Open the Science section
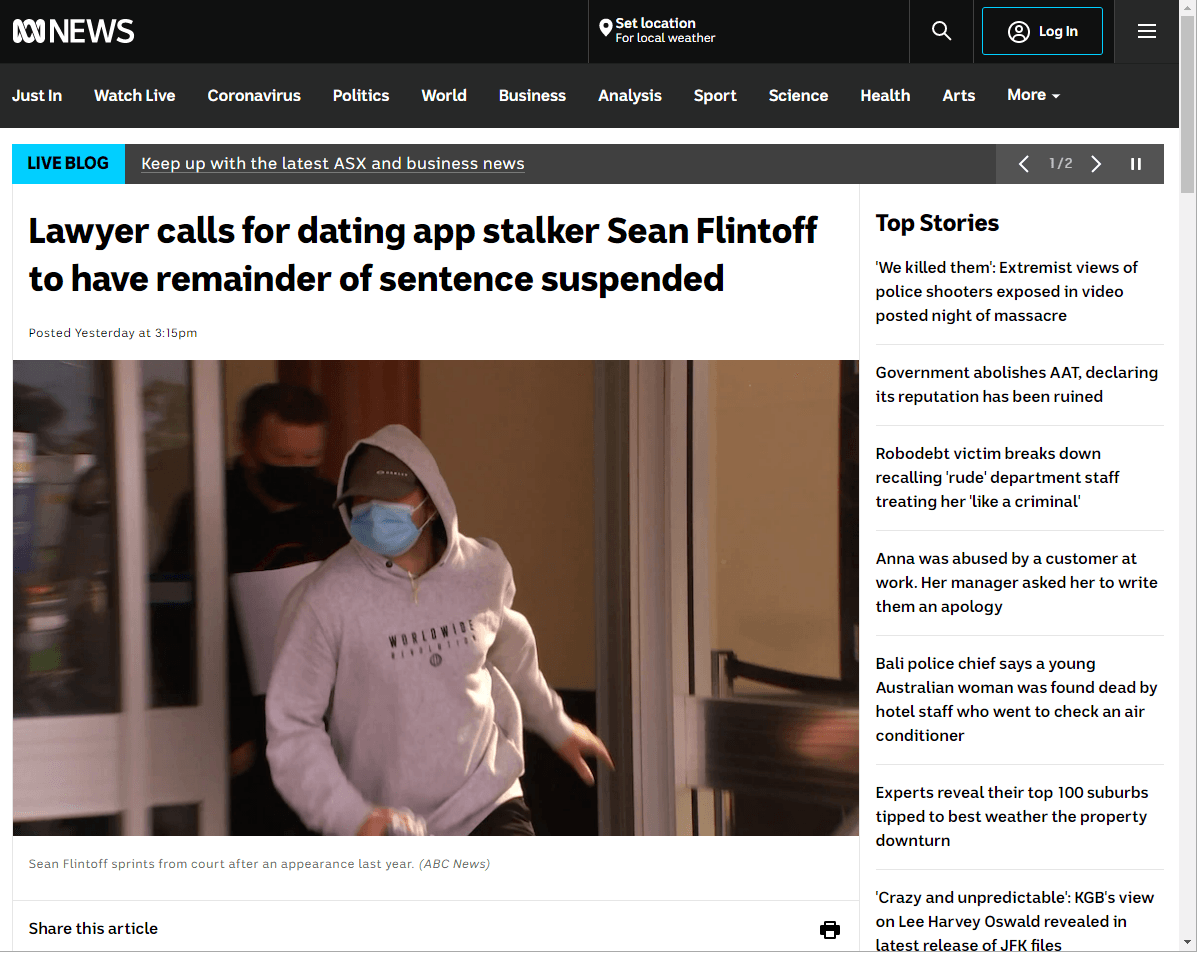The width and height of the screenshot is (1202, 967). 798,96
